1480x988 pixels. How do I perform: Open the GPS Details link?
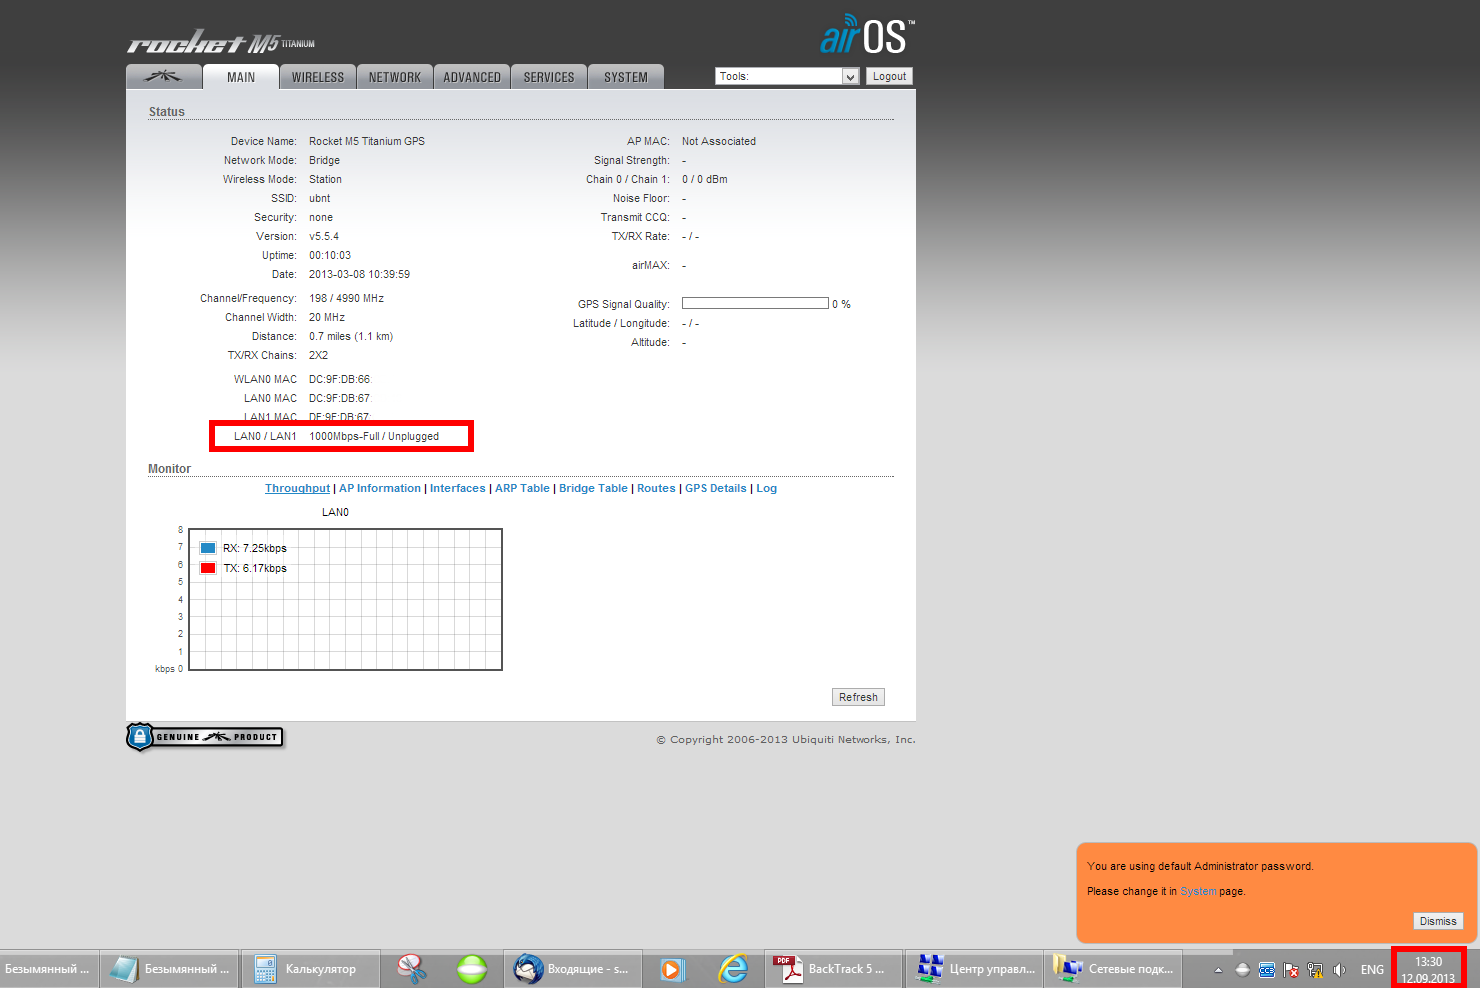716,488
